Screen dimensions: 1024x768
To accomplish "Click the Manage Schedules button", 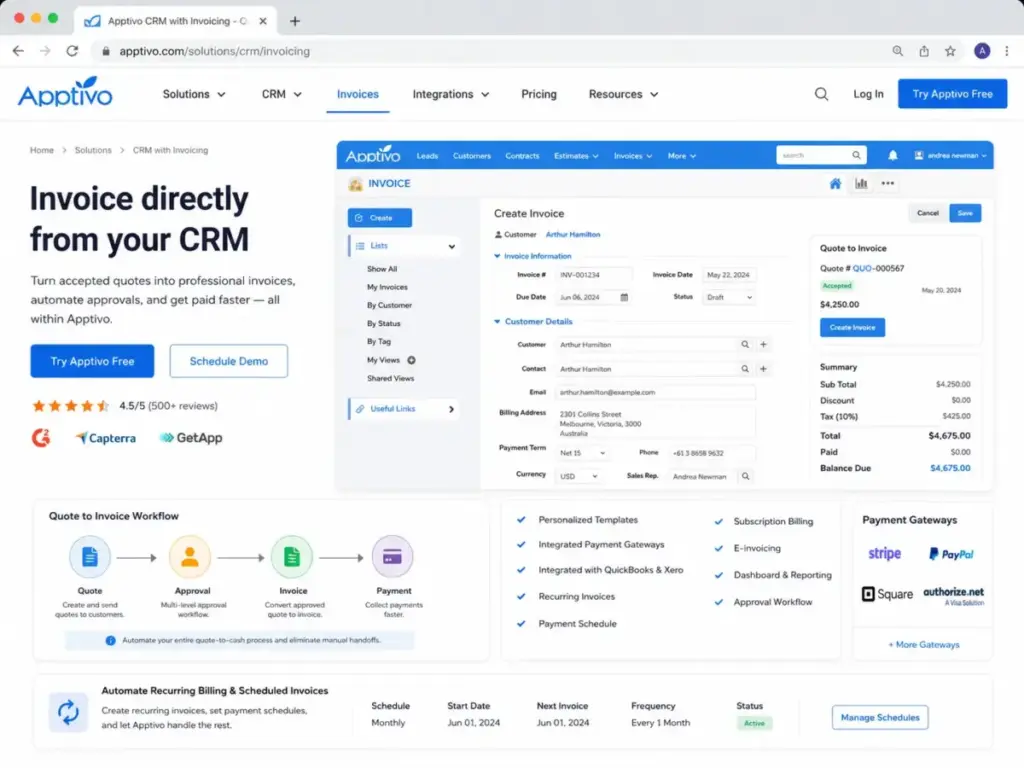I will point(880,717).
